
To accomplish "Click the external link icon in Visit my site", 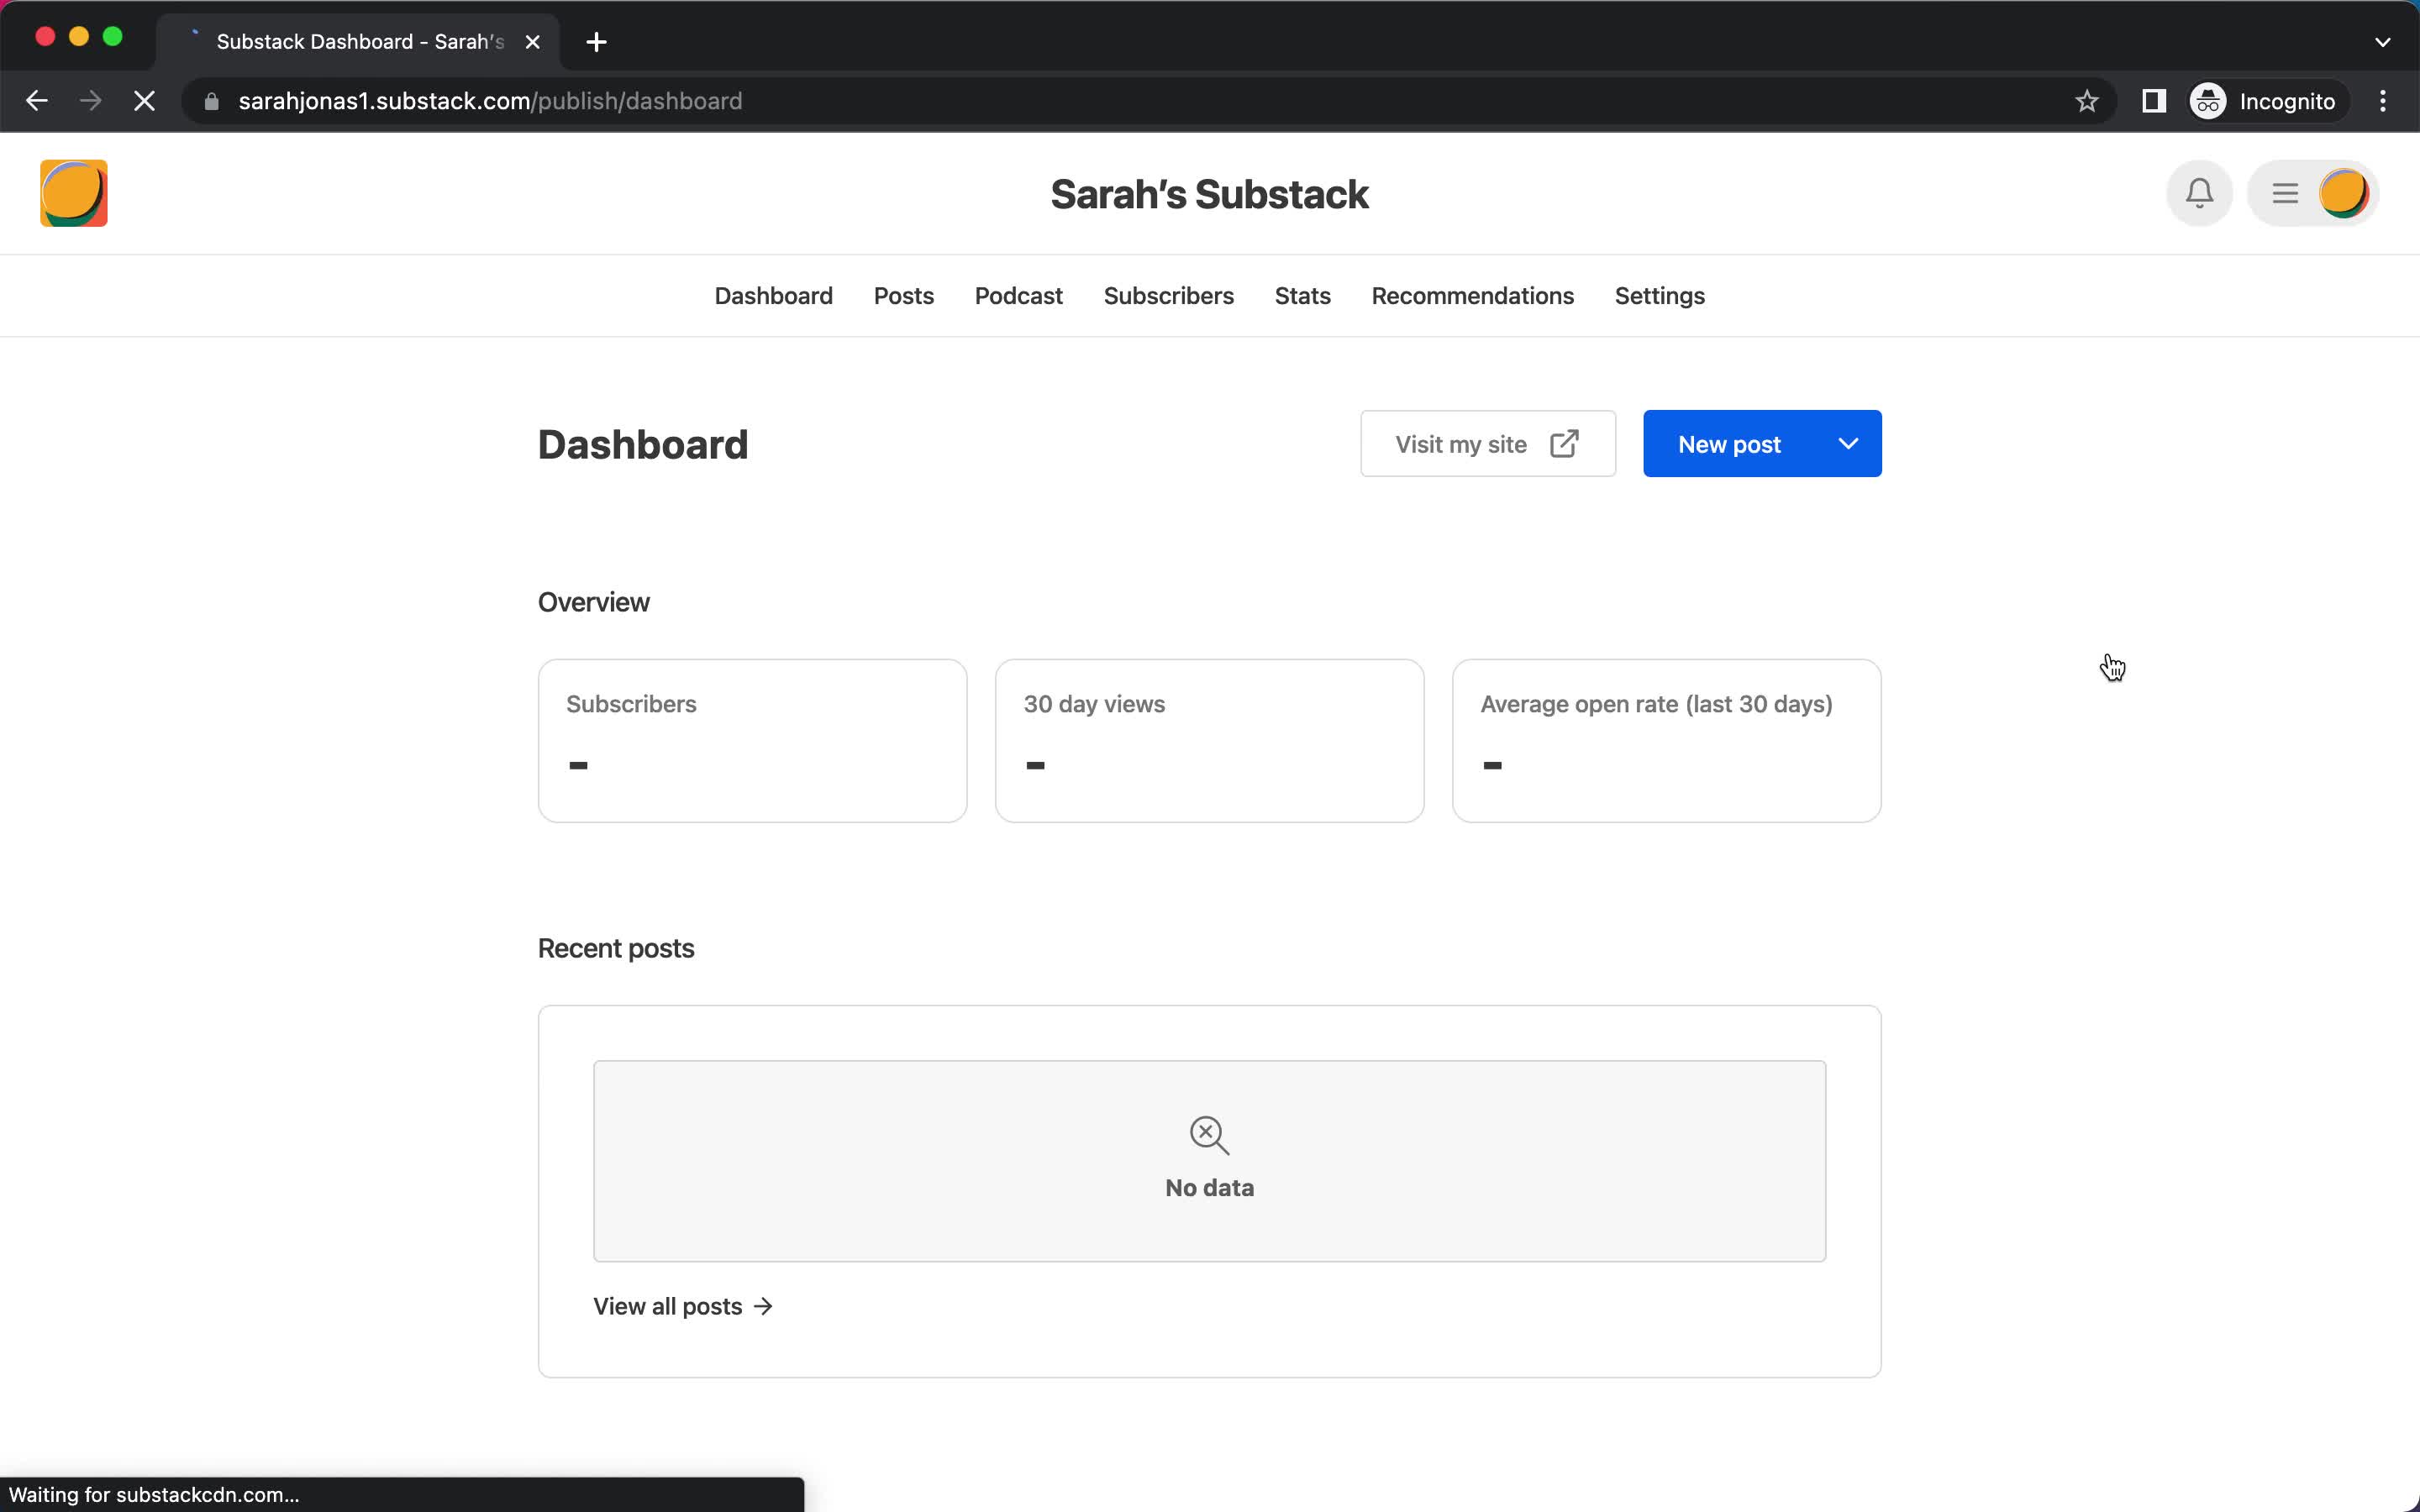I will tap(1564, 443).
